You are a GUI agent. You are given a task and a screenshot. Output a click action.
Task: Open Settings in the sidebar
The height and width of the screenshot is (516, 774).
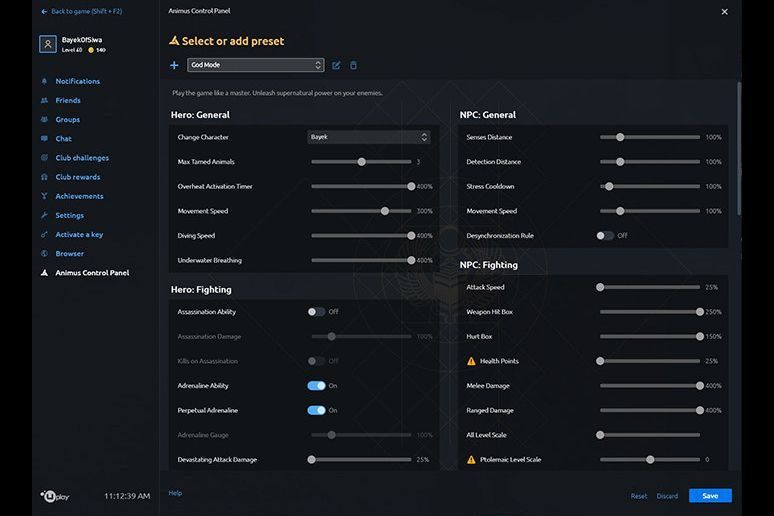[x=69, y=215]
